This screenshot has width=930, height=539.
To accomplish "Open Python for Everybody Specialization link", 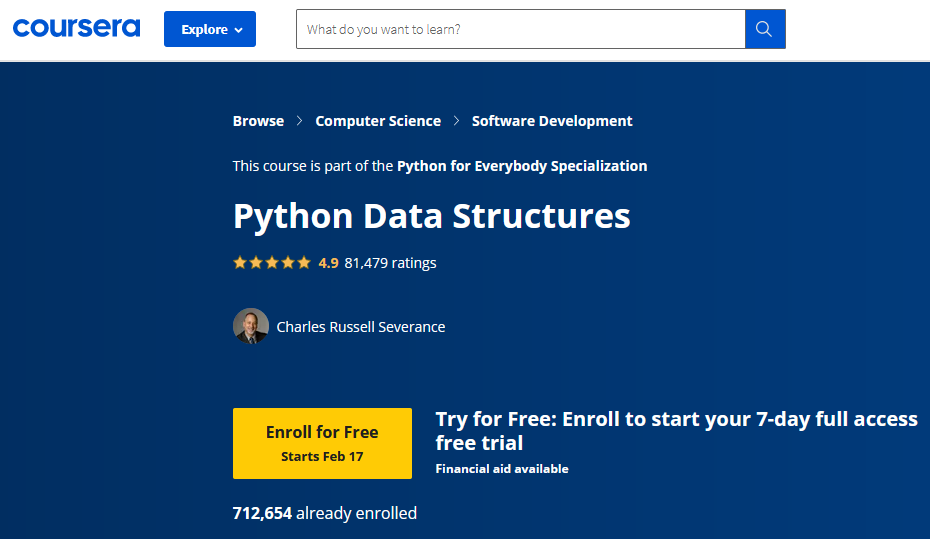I will 522,166.
